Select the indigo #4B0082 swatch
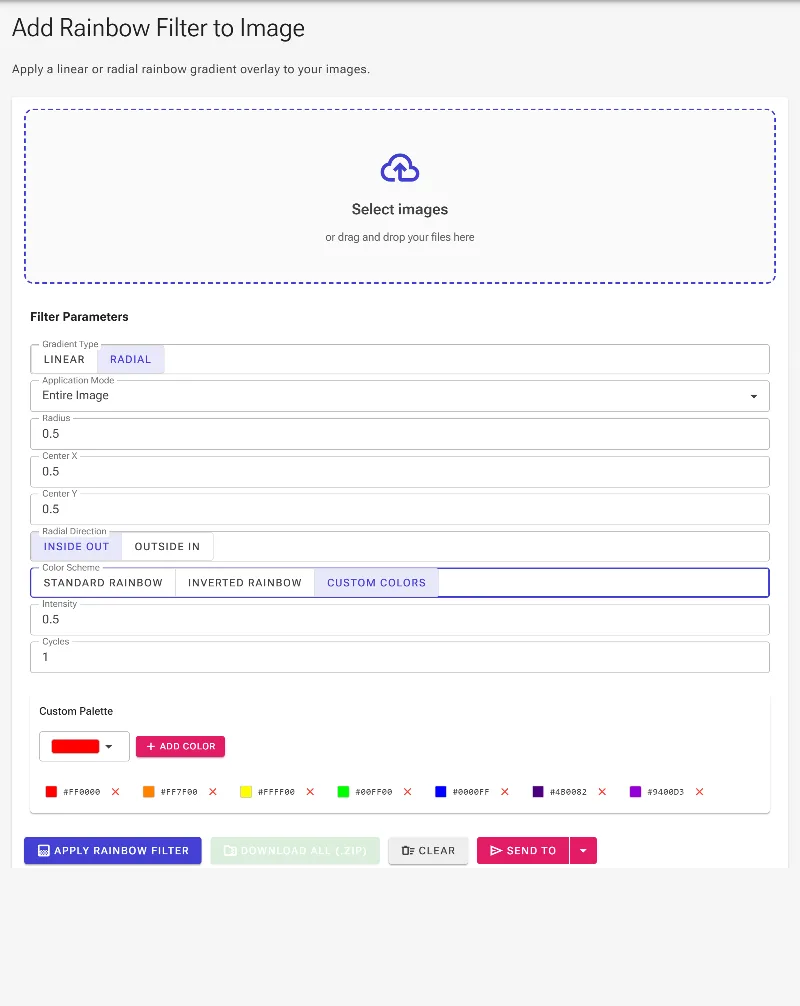Image resolution: width=800 pixels, height=1006 pixels. (538, 792)
